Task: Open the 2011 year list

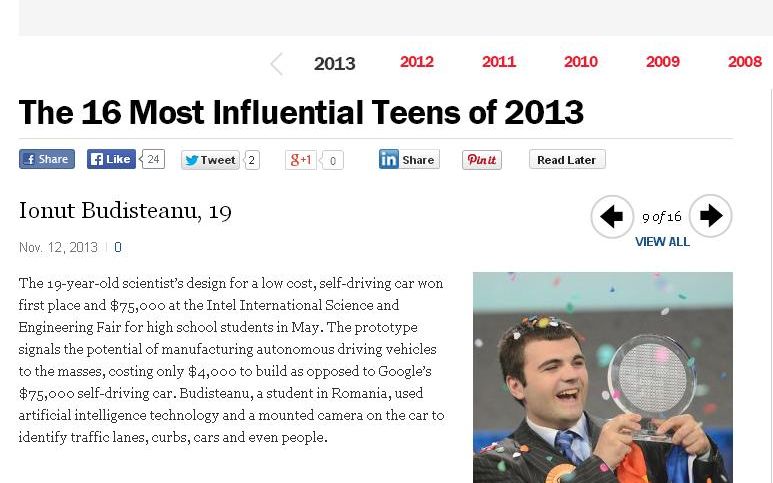Action: 498,62
